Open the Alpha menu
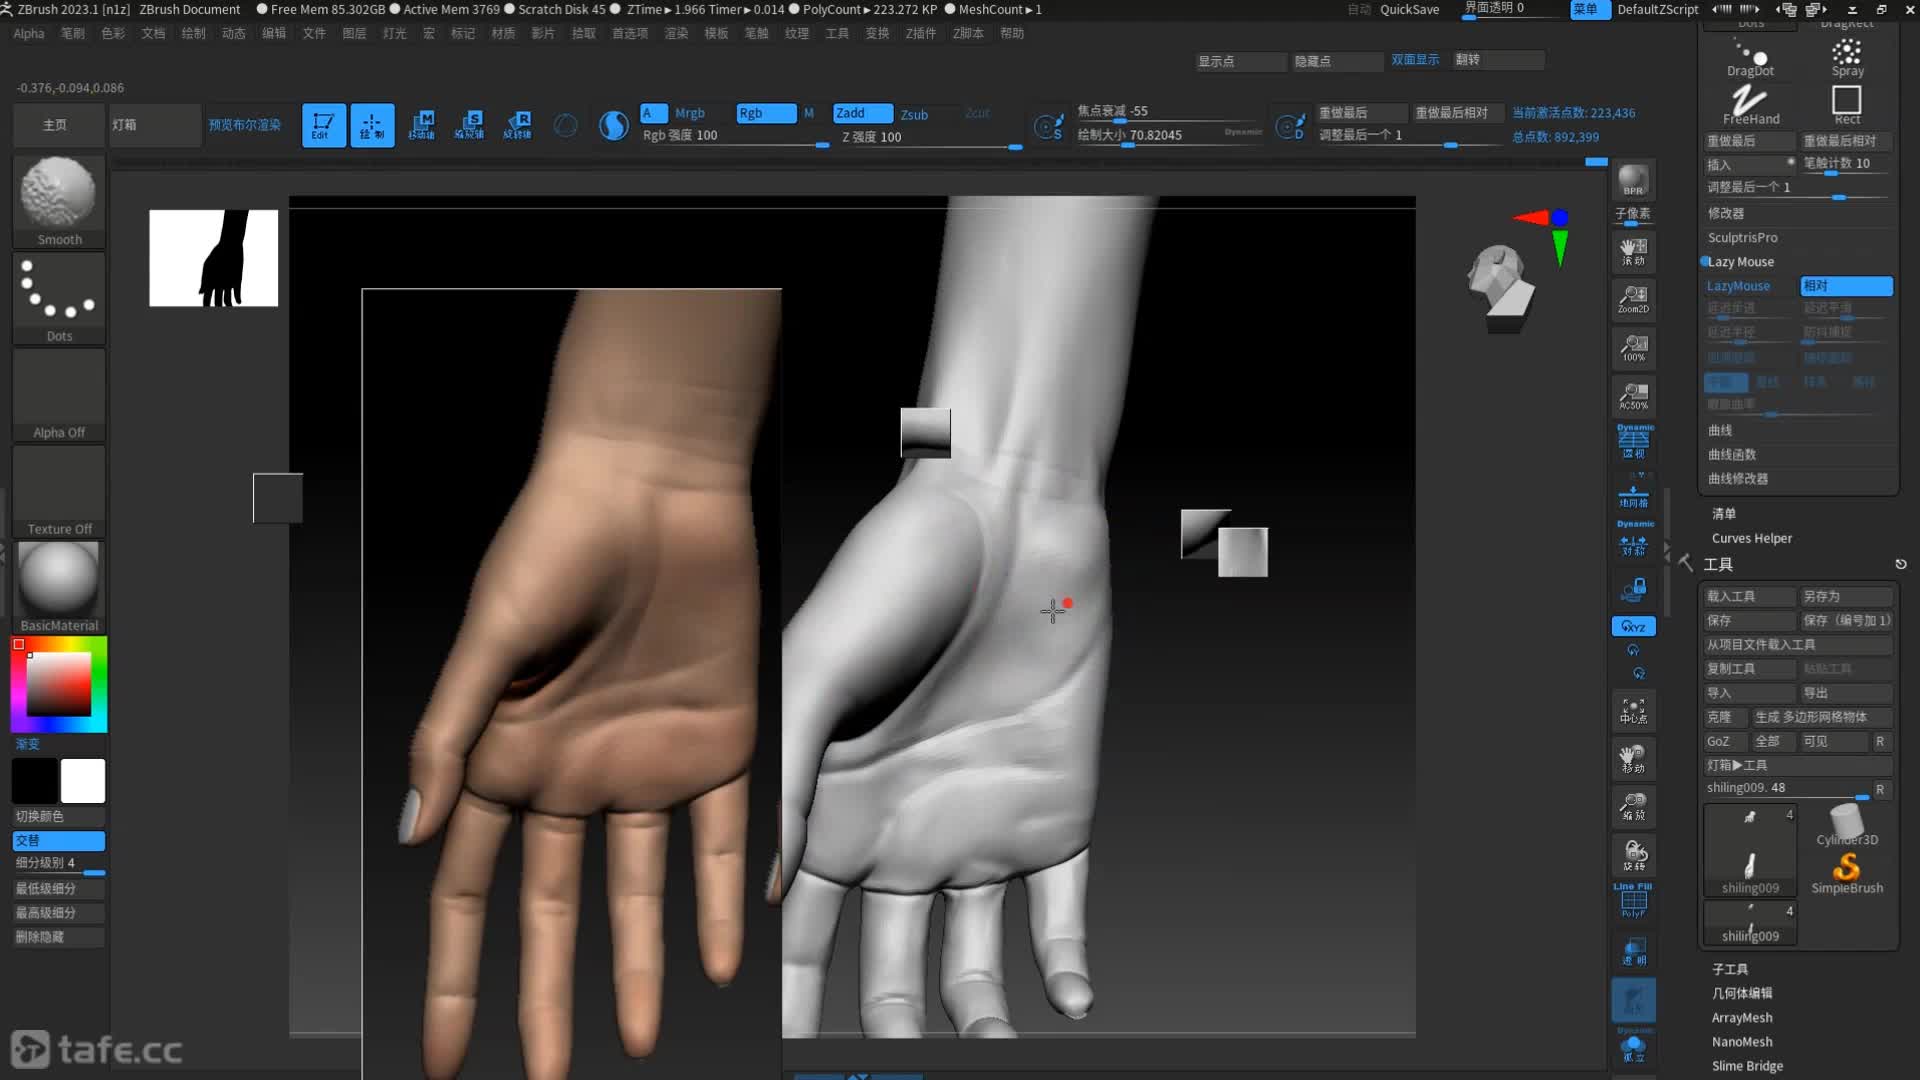Screen dimensions: 1920x1080 click(x=29, y=33)
